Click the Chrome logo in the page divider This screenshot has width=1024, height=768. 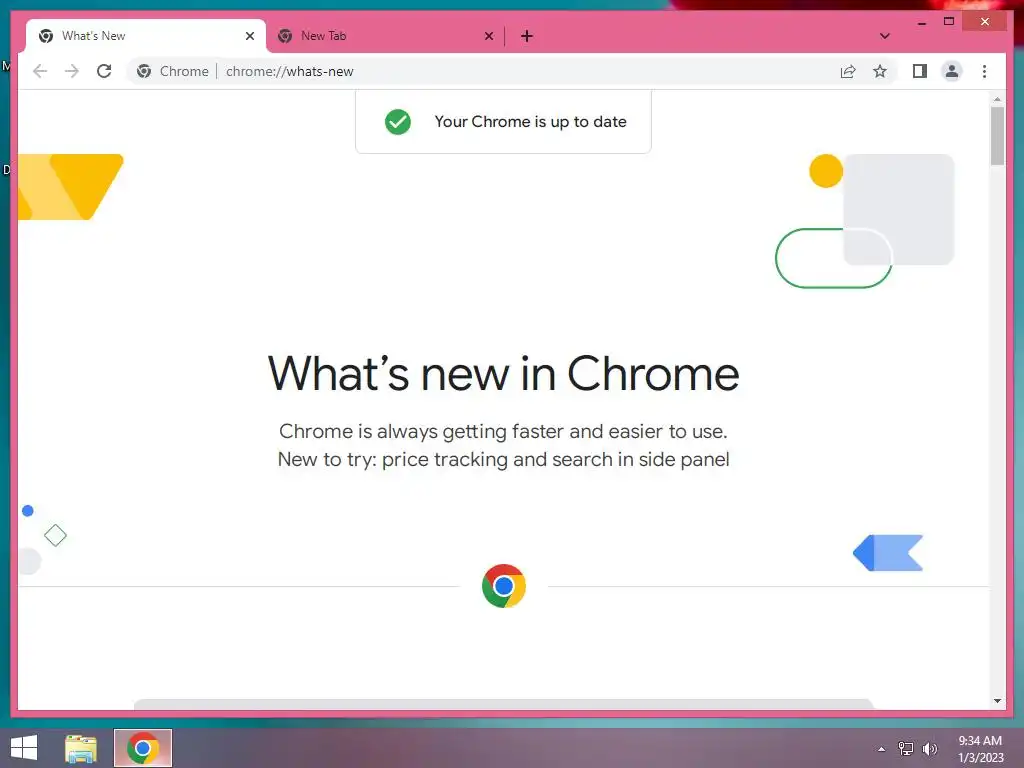click(x=504, y=586)
